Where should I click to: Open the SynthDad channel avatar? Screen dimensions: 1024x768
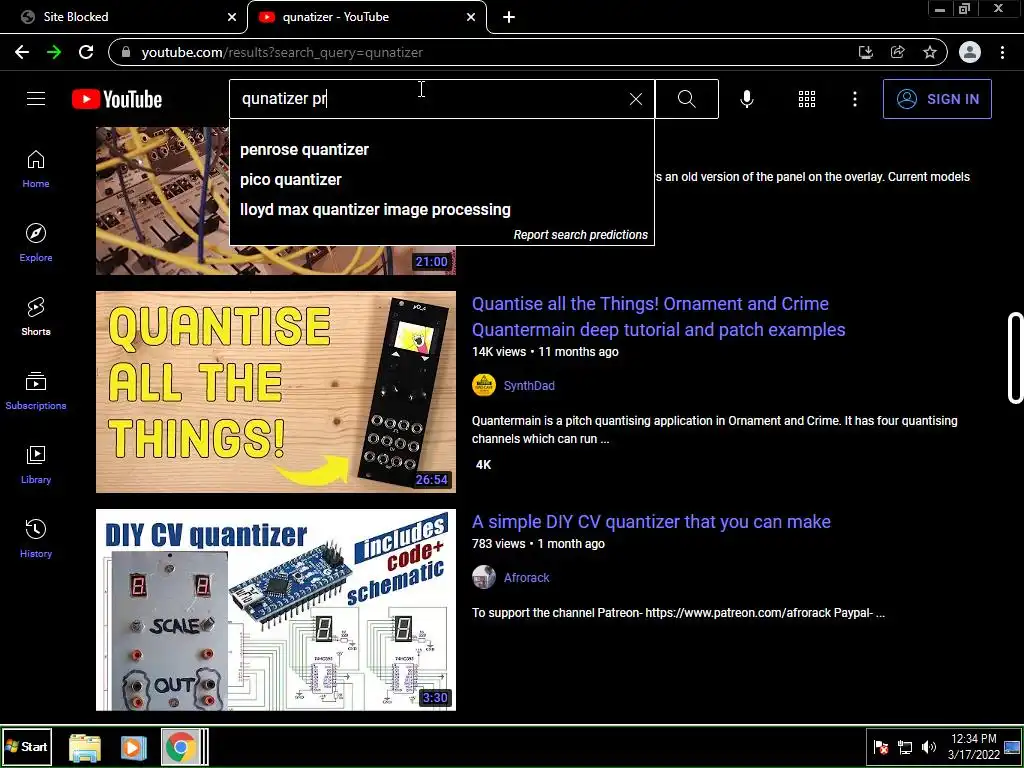484,385
